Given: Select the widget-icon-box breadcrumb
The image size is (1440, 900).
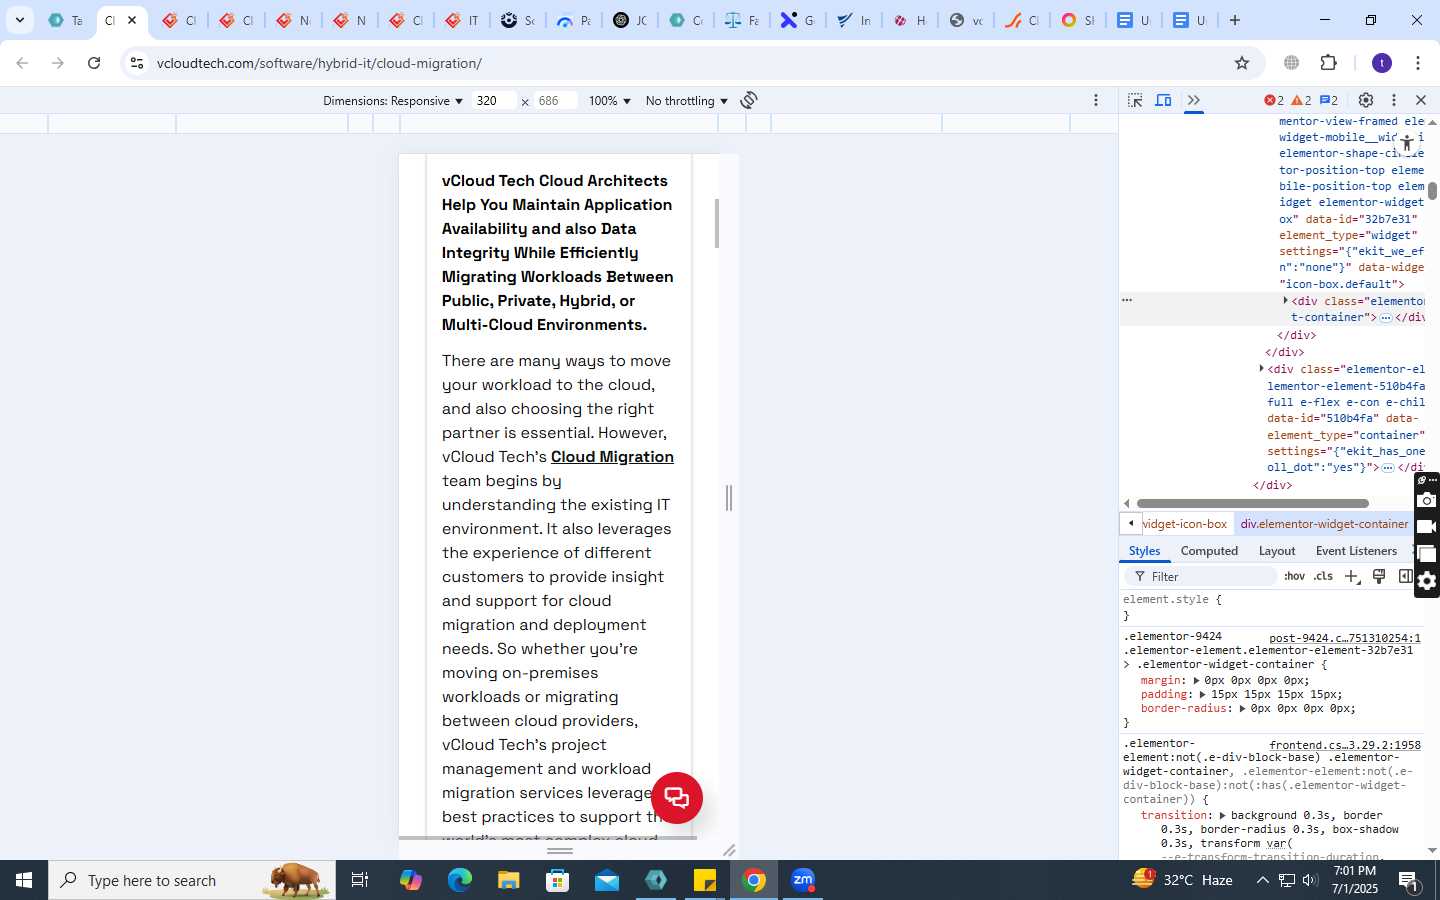Looking at the screenshot, I should (1185, 524).
